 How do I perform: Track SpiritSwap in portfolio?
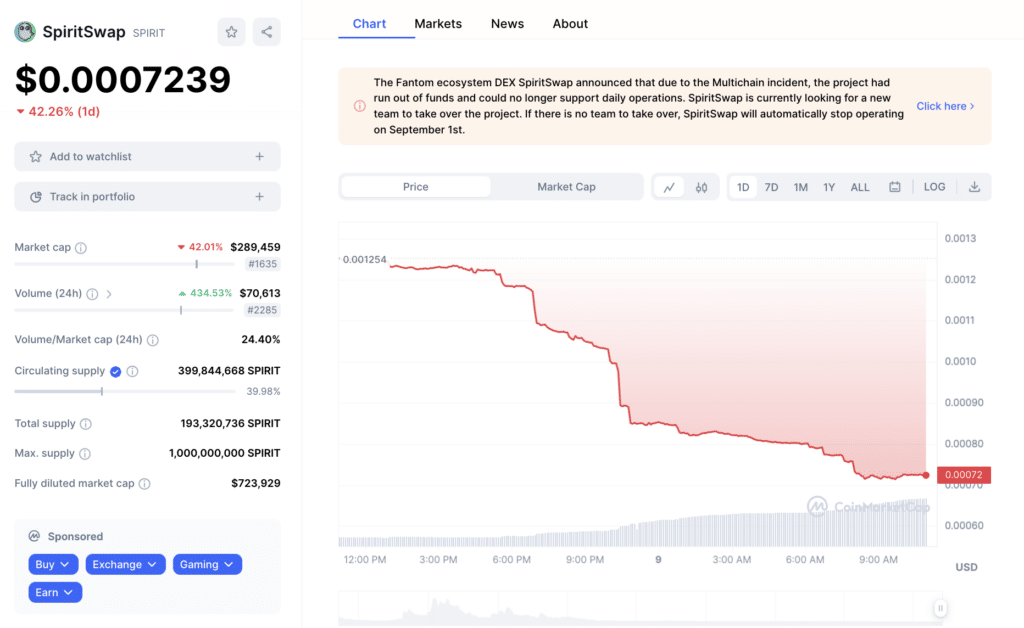point(148,196)
